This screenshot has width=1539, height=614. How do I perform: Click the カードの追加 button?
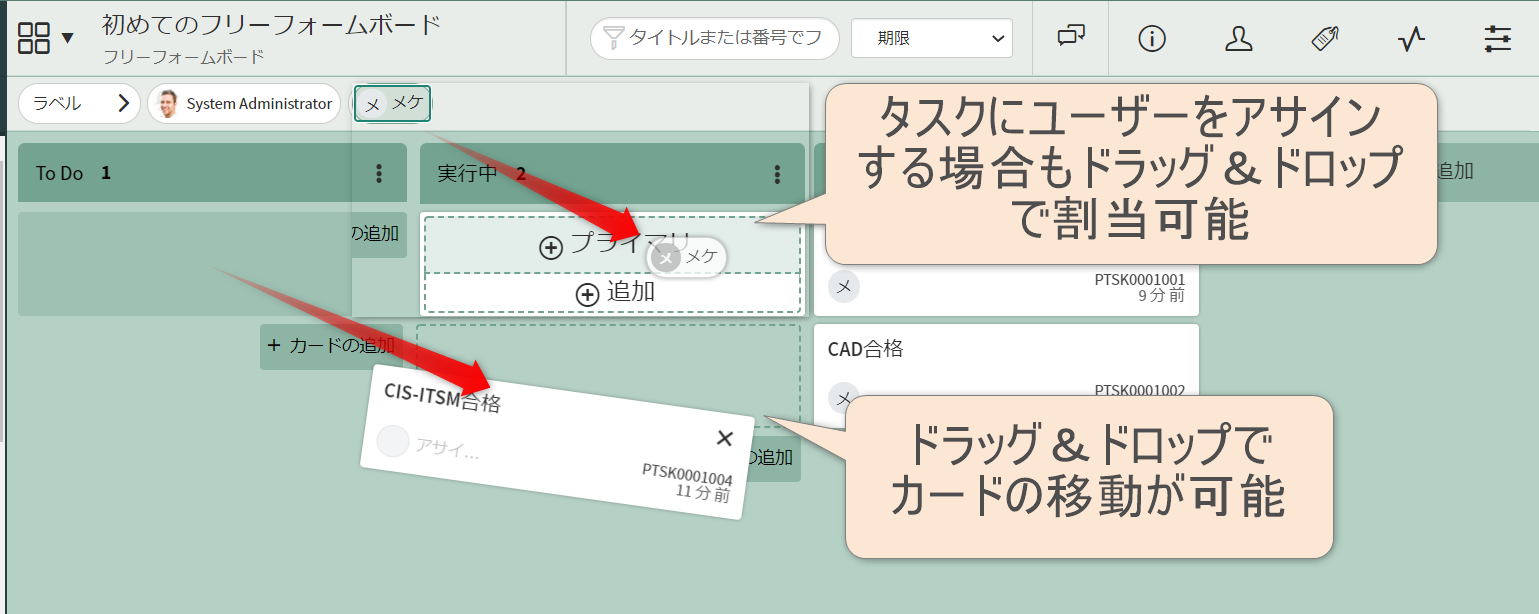coord(331,346)
